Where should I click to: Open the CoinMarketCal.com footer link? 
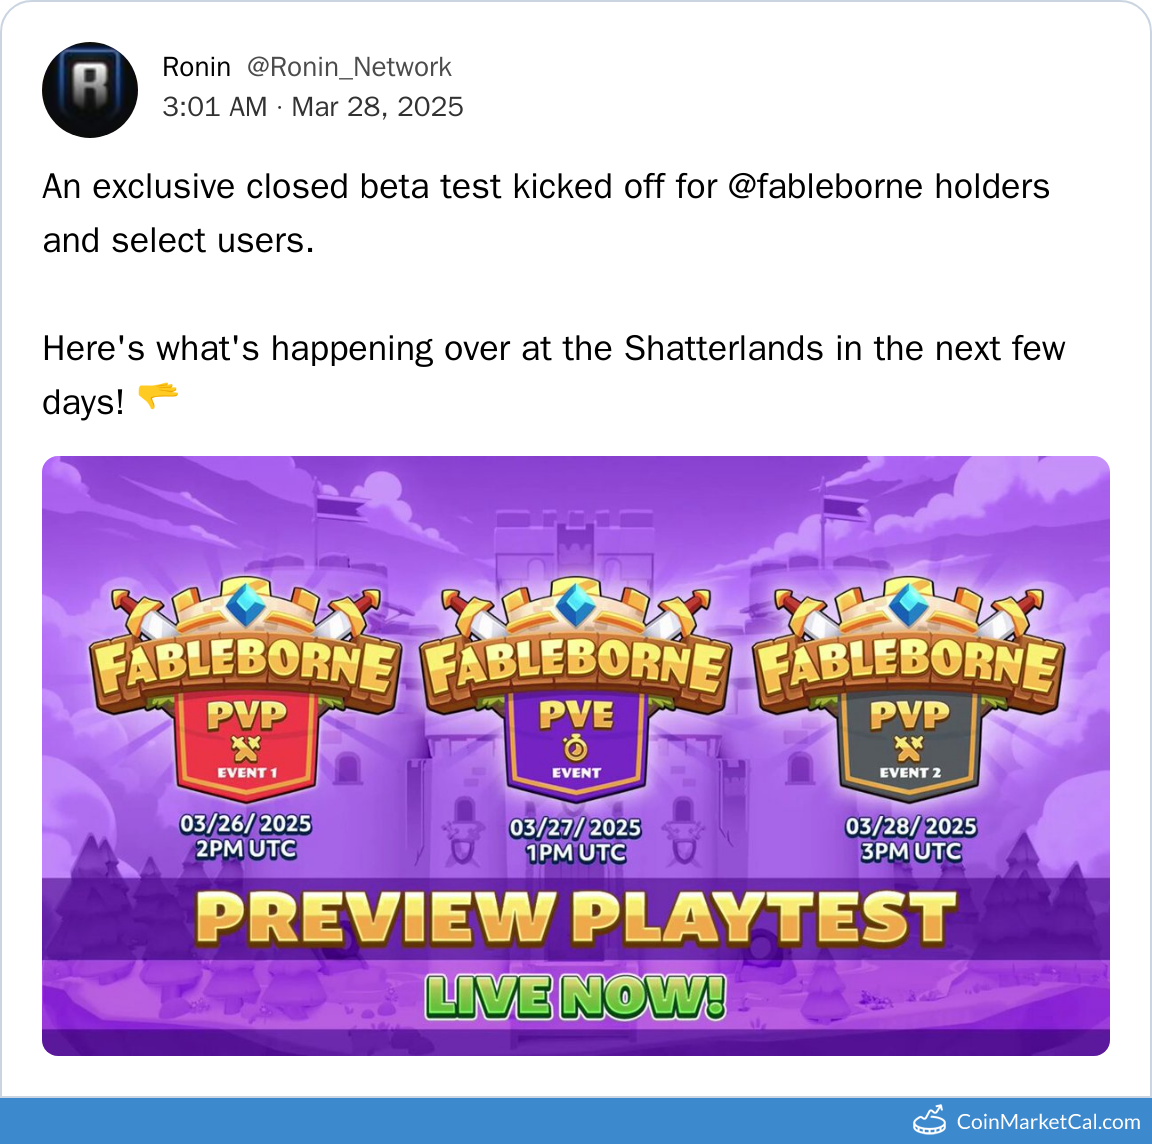(x=1048, y=1122)
